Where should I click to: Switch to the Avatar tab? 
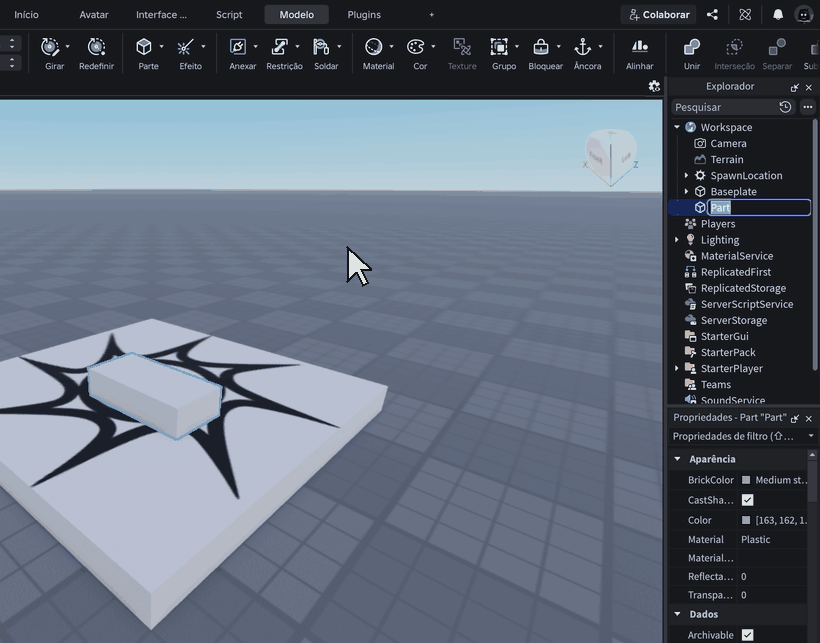point(94,15)
